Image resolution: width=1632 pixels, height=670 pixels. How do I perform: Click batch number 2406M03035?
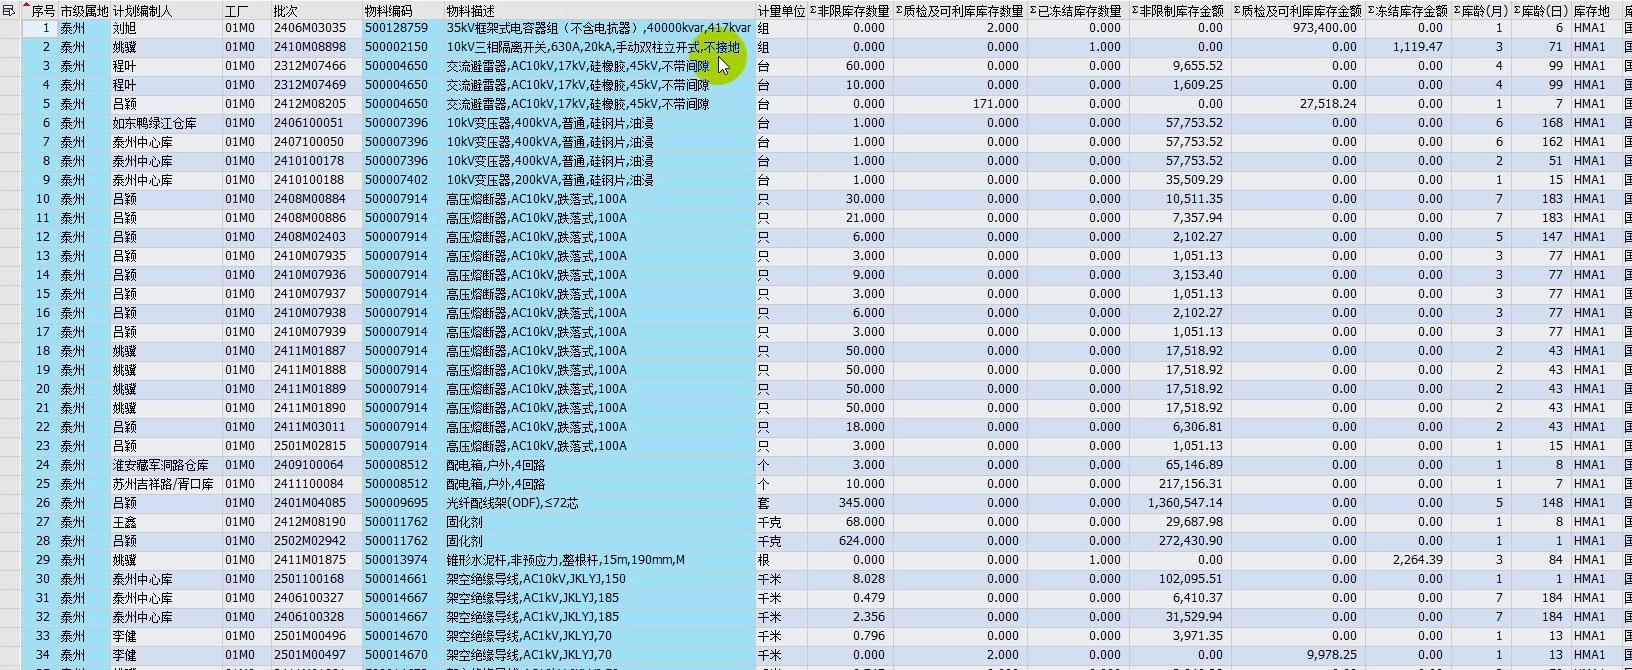point(309,28)
